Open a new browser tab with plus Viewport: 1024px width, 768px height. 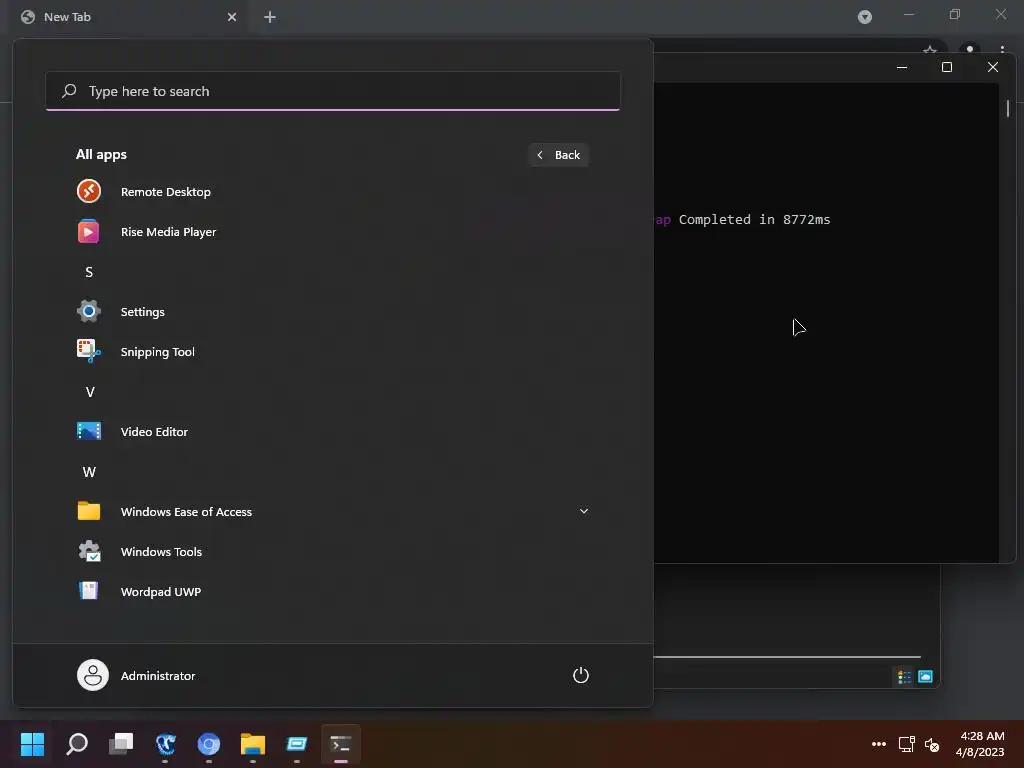pyautogui.click(x=270, y=17)
